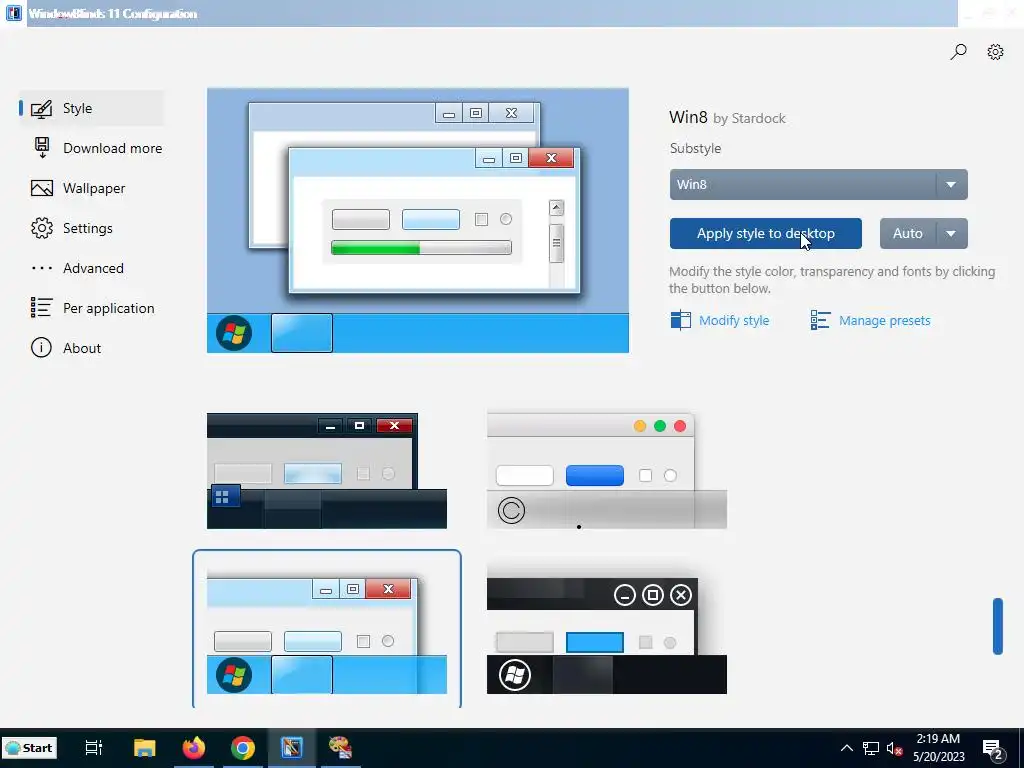
Task: Click the paint palette taskbar icon
Action: (x=340, y=748)
